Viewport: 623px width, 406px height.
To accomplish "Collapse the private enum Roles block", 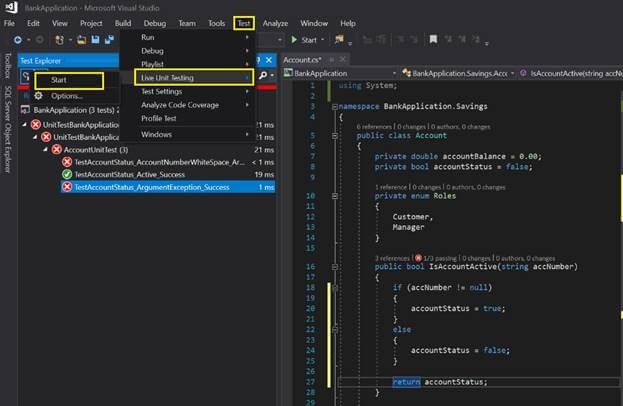I will point(335,196).
